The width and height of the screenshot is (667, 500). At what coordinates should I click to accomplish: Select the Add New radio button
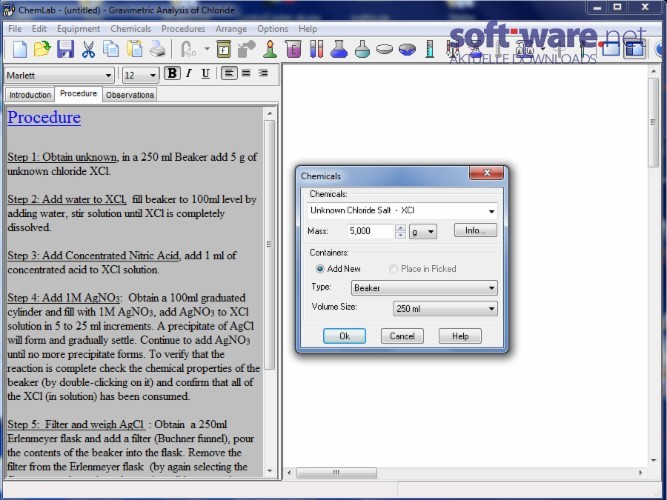(320, 269)
